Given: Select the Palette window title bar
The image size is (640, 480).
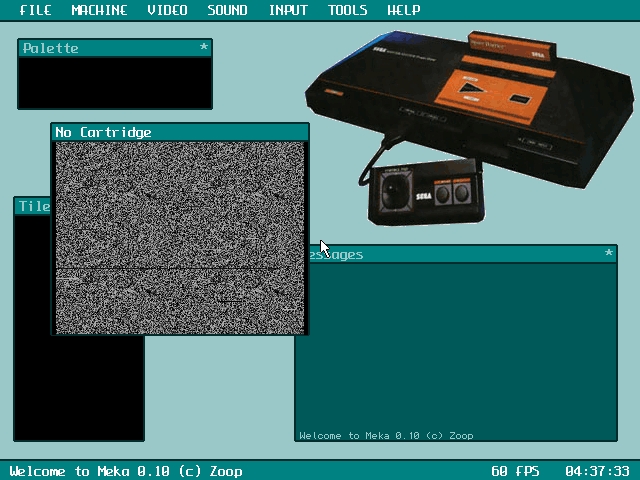Looking at the screenshot, I should 115,48.
